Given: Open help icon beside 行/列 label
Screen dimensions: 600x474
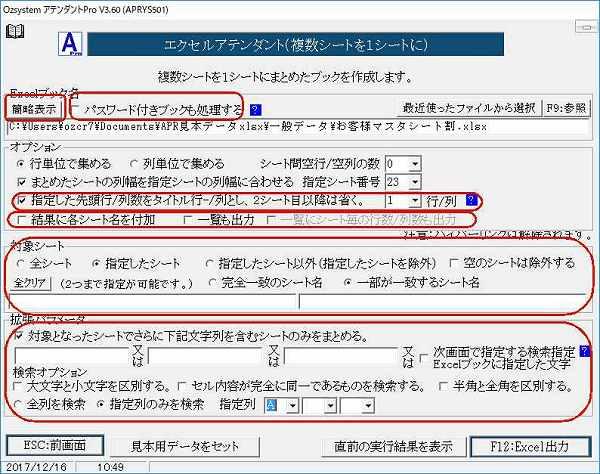Looking at the screenshot, I should point(471,200).
